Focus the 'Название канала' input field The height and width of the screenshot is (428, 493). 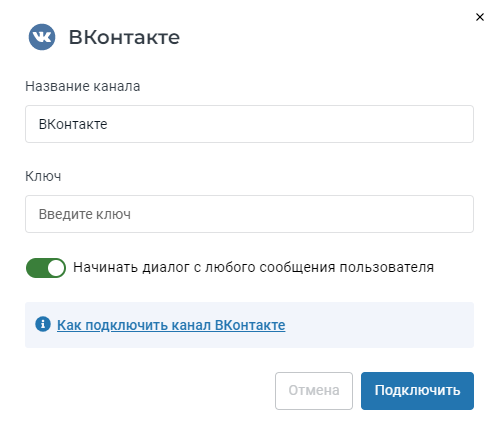249,124
